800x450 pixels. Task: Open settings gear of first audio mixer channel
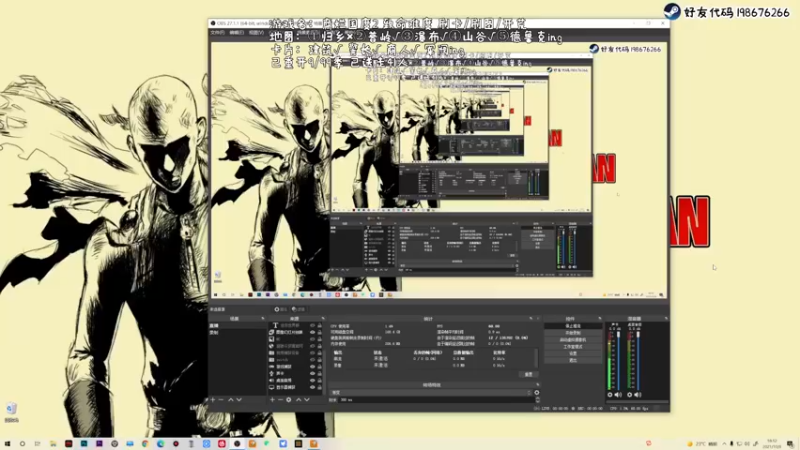tap(610, 395)
